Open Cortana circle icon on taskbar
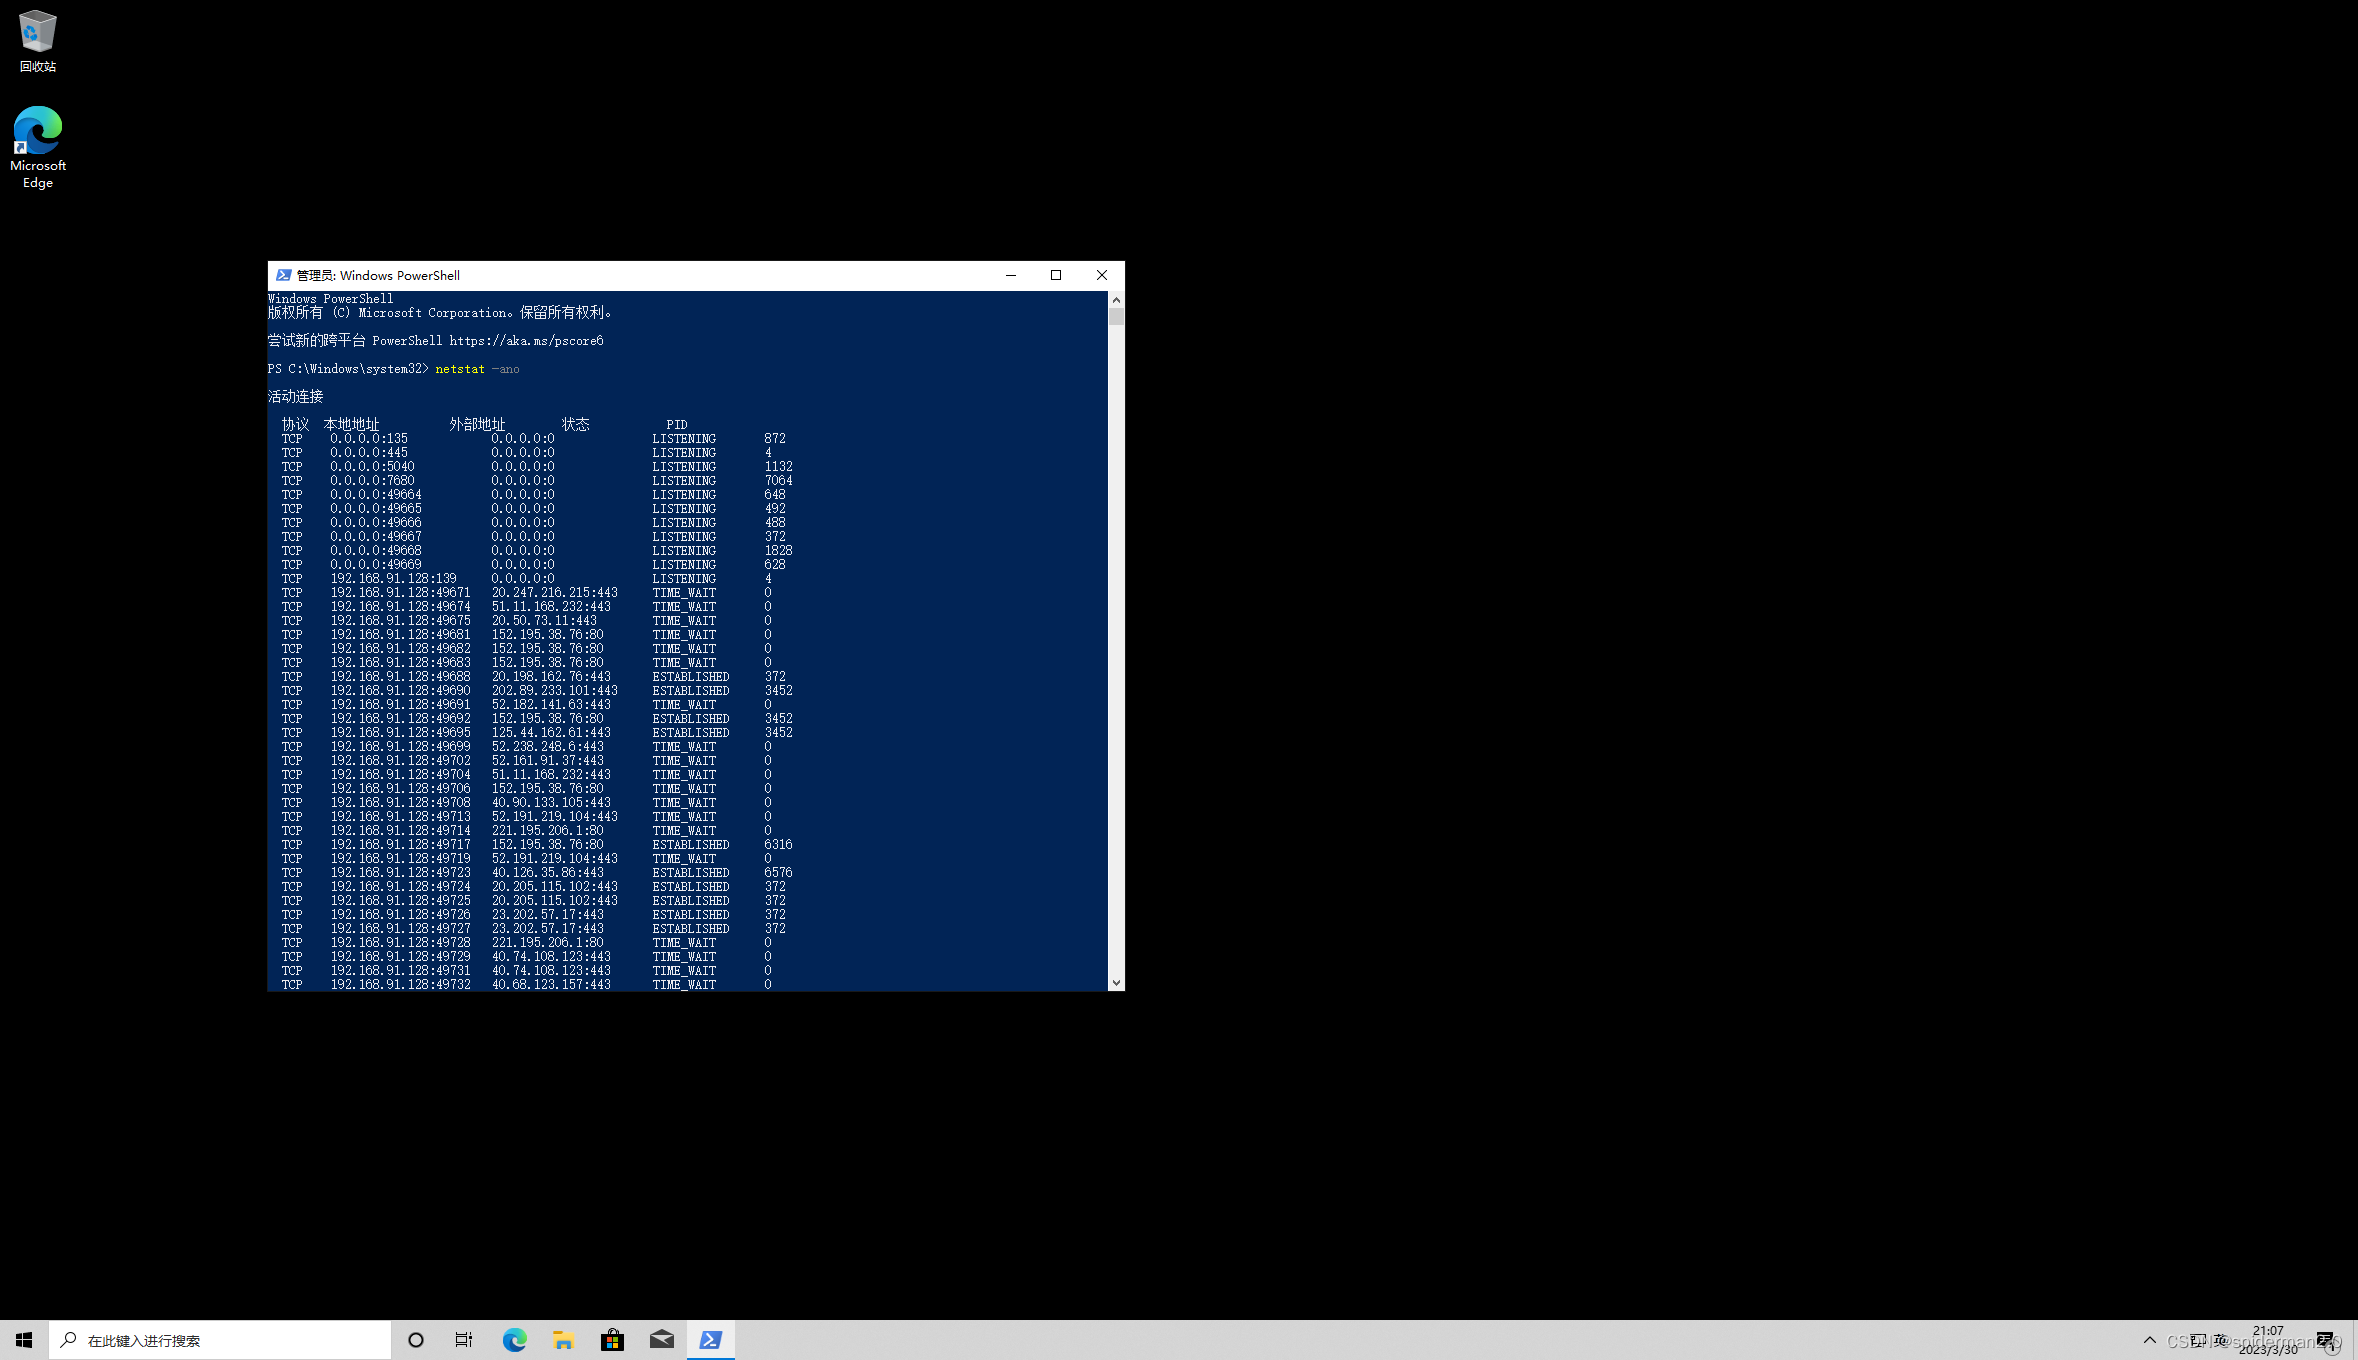Screen dimensions: 2358x1360 (416, 1340)
